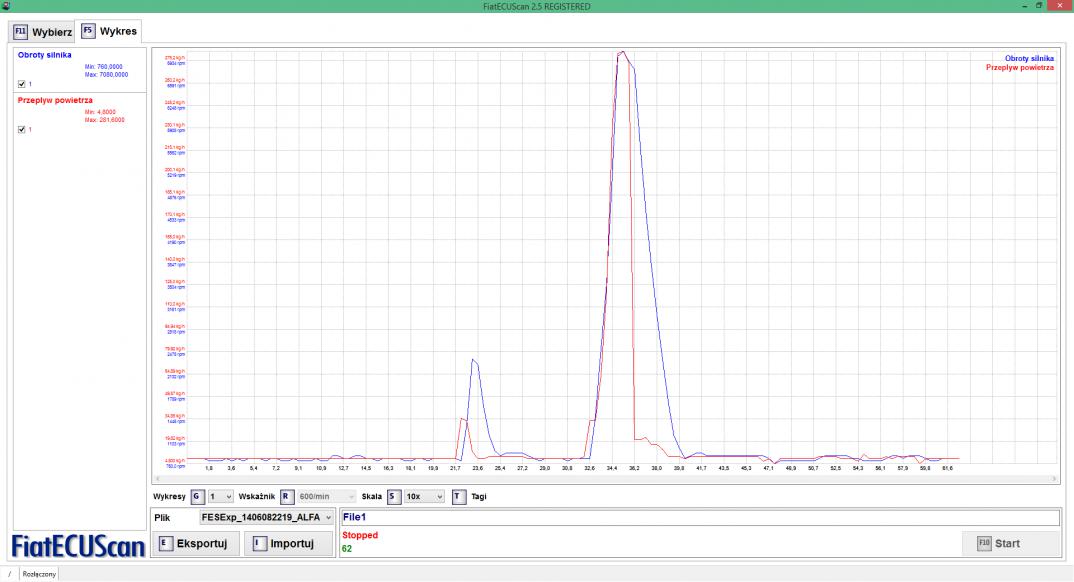The width and height of the screenshot is (1074, 582).
Task: Click the R key icon beside Wskaźnik
Action: tap(285, 496)
